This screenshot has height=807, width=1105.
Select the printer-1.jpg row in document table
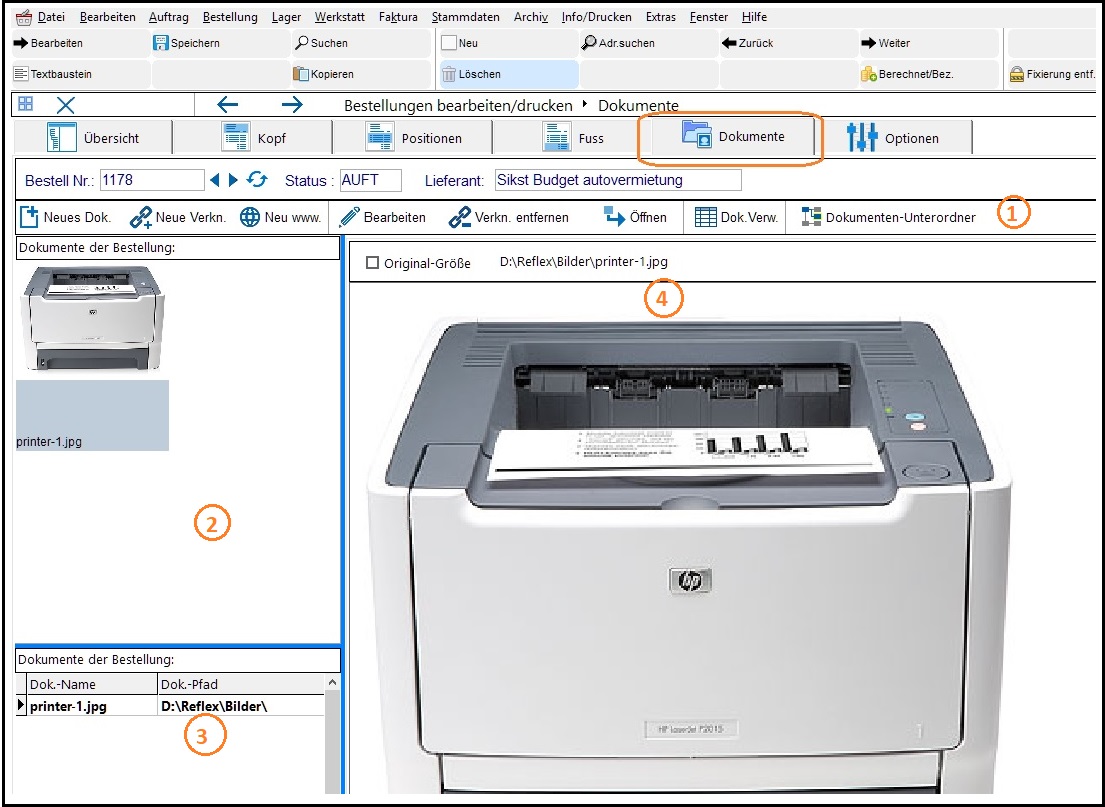pyautogui.click(x=68, y=706)
